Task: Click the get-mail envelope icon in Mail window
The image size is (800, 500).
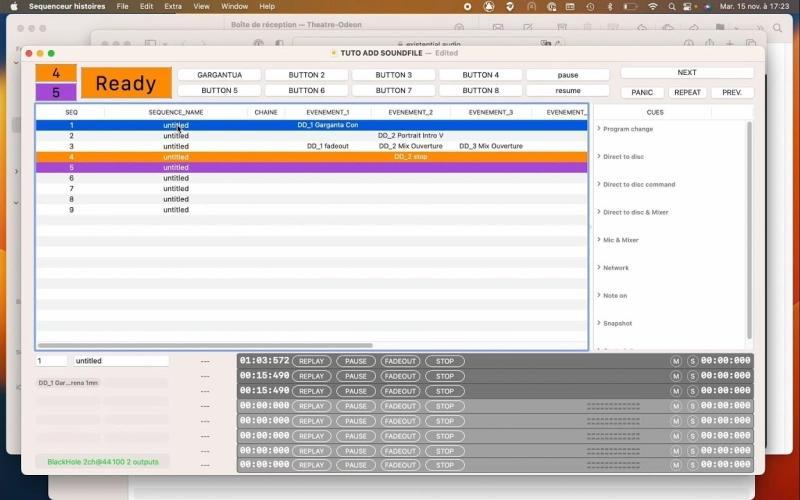Action: point(498,28)
